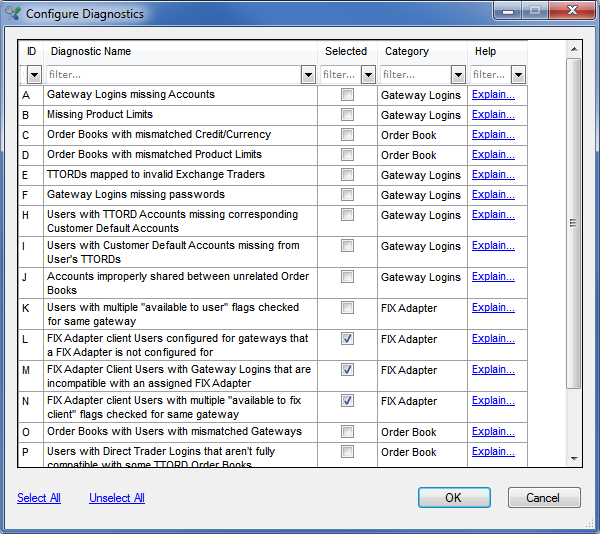Open the Help column filter dropdown arrow

tap(518, 75)
